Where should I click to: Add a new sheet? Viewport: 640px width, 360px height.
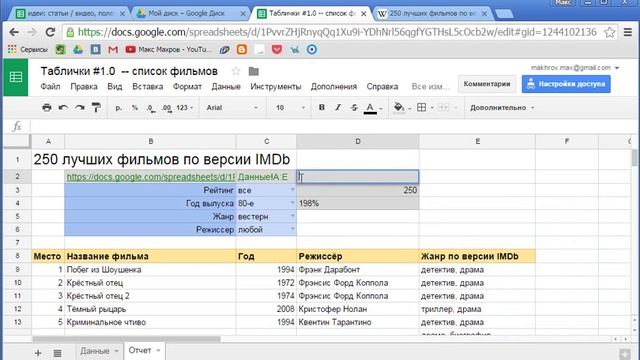(38, 353)
